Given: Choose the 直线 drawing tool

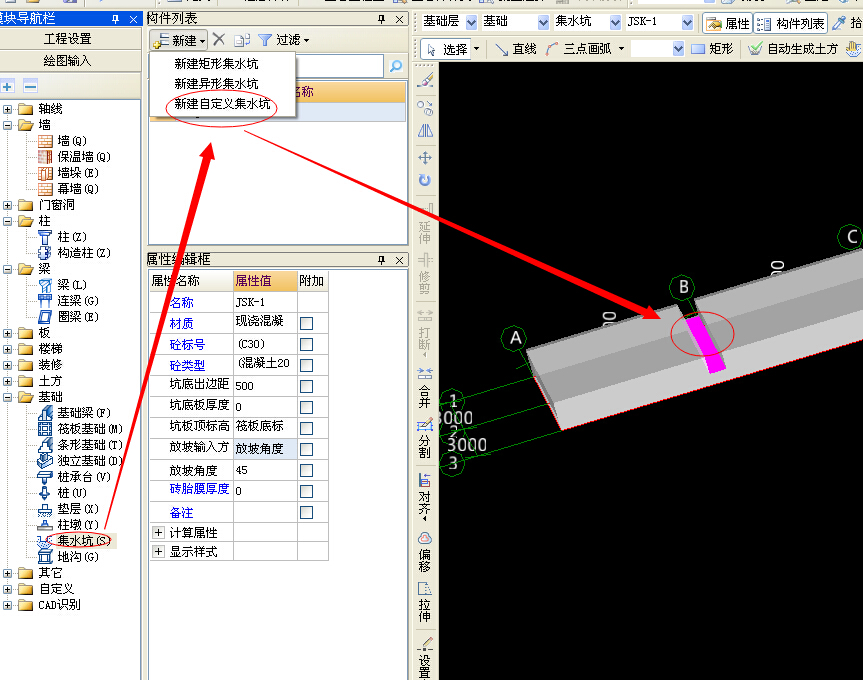Looking at the screenshot, I should (x=516, y=50).
